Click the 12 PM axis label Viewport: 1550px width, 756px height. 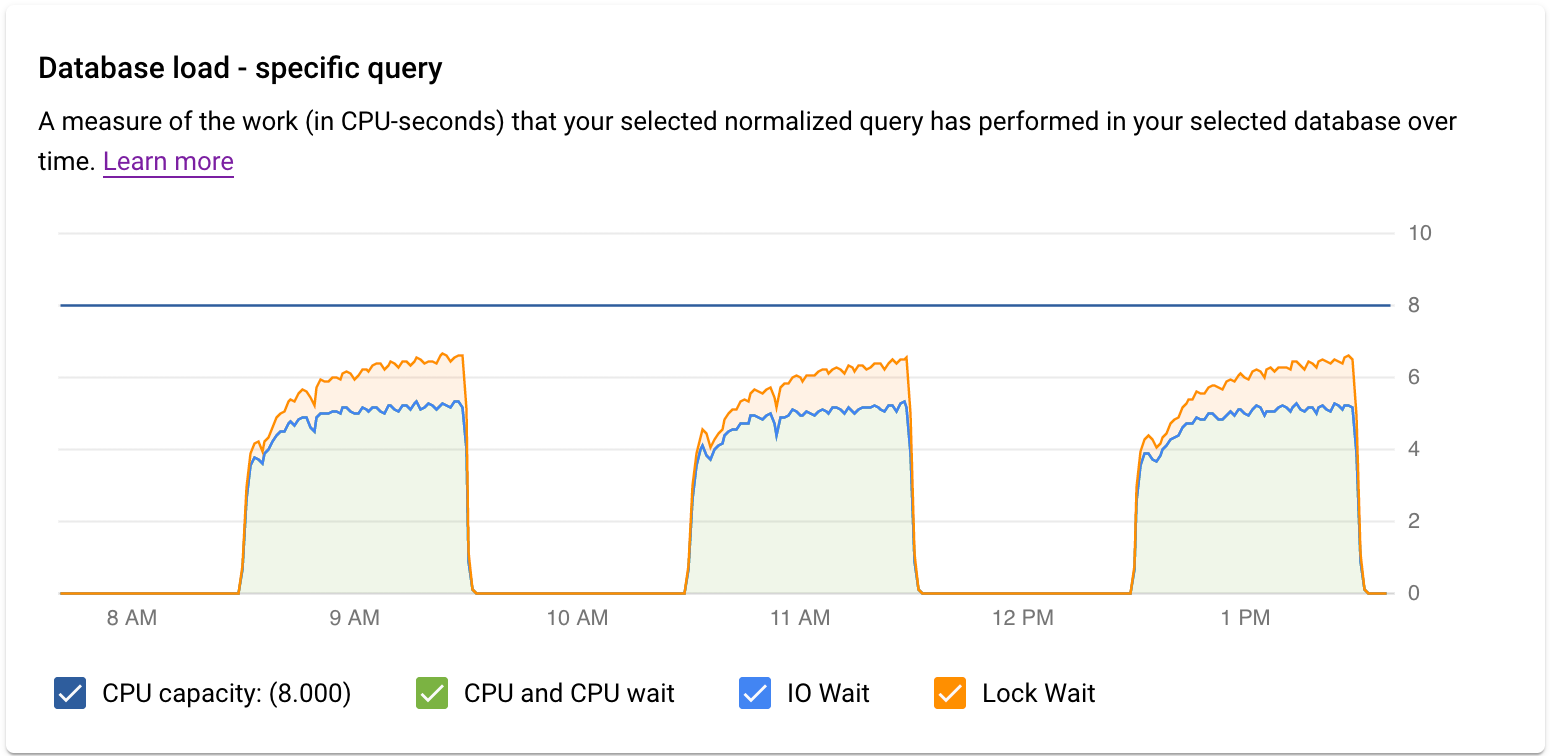coord(1025,618)
